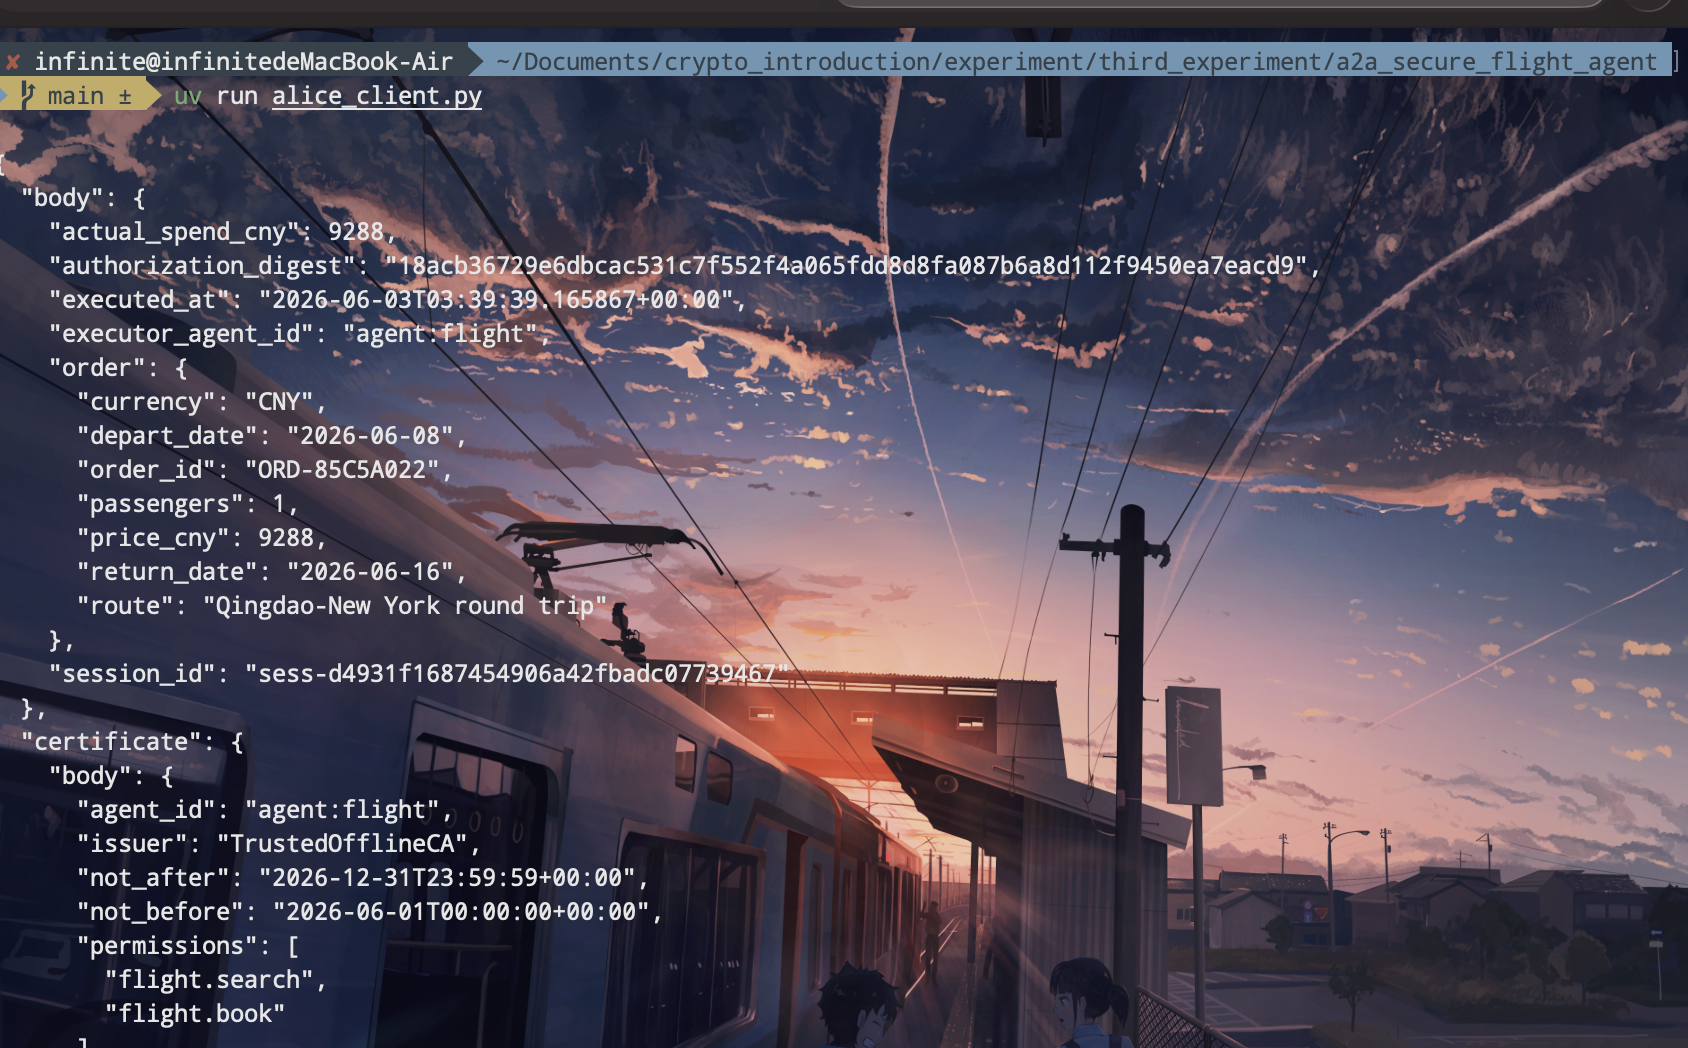Click the main ± branch label
1688x1048 pixels.
click(x=90, y=96)
